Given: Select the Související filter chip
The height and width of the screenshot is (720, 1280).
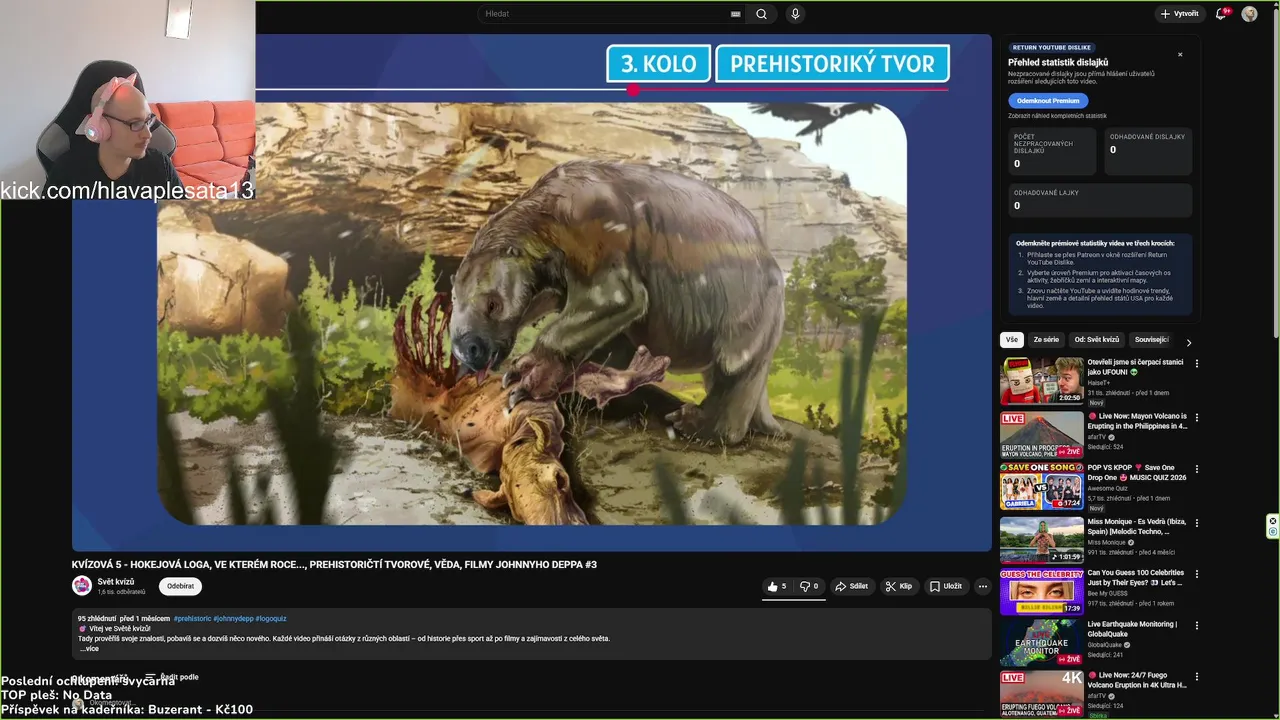Looking at the screenshot, I should (x=1151, y=340).
